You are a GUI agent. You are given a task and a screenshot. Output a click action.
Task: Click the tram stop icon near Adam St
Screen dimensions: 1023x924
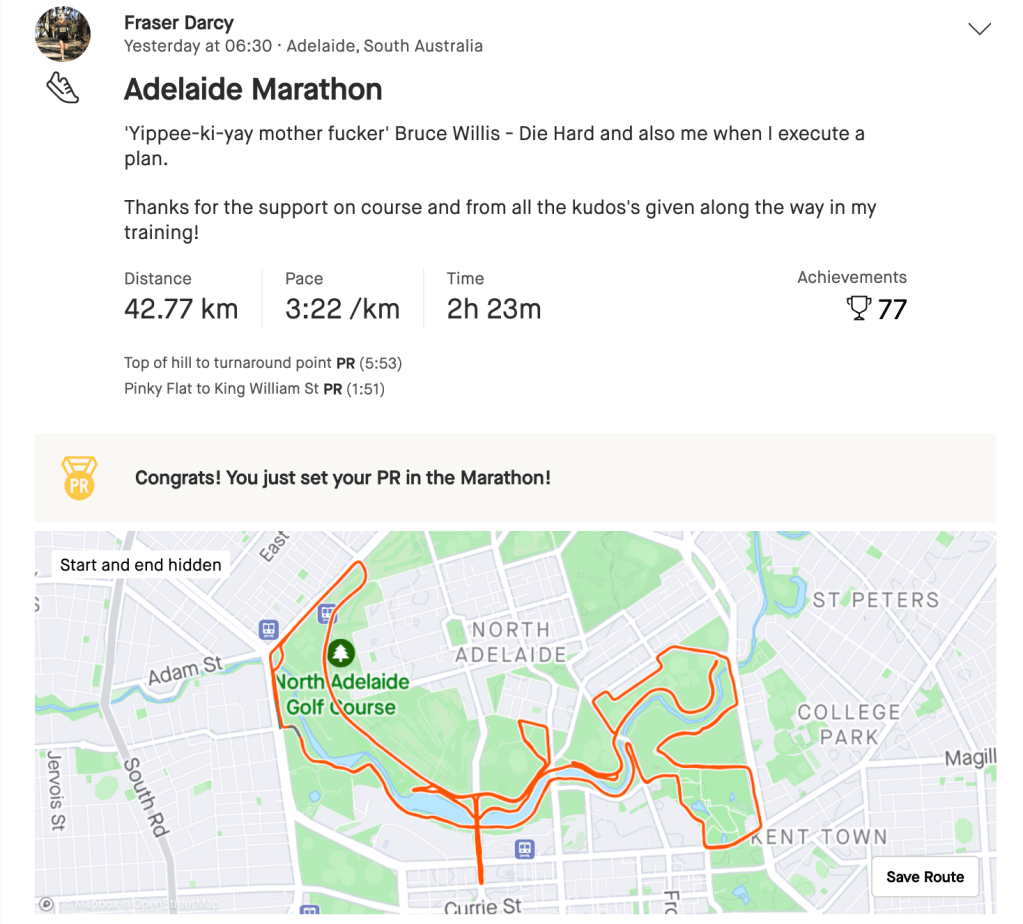267,629
